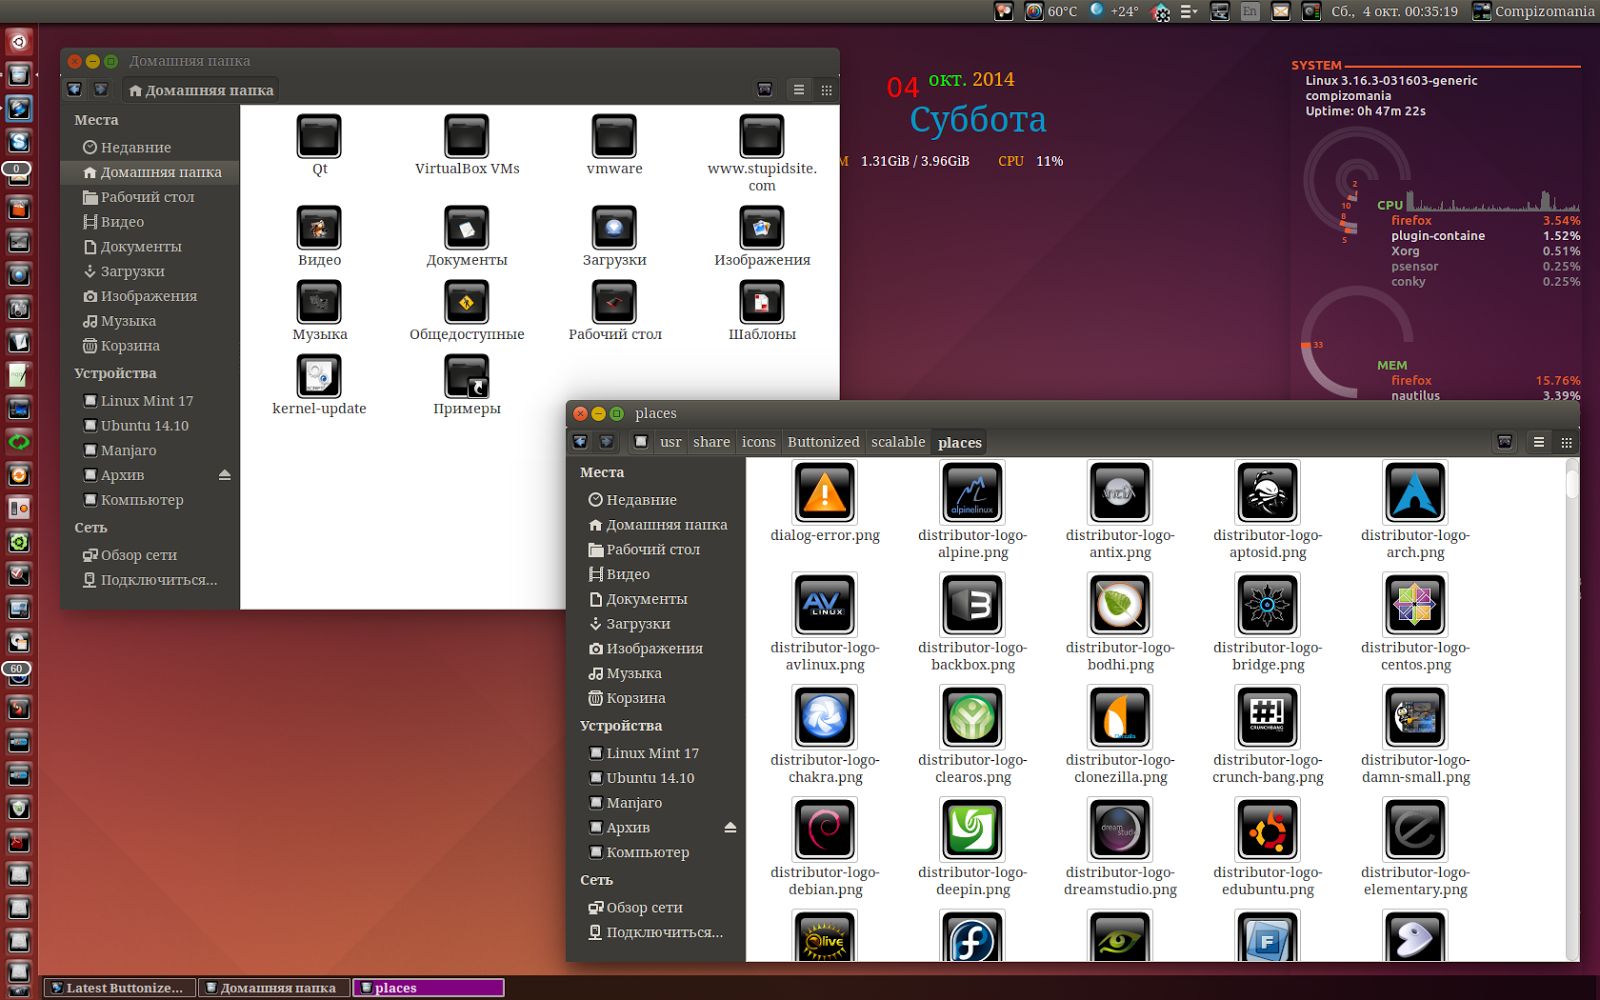1600x1000 pixels.
Task: Open the kernel-update file
Action: coord(319,376)
